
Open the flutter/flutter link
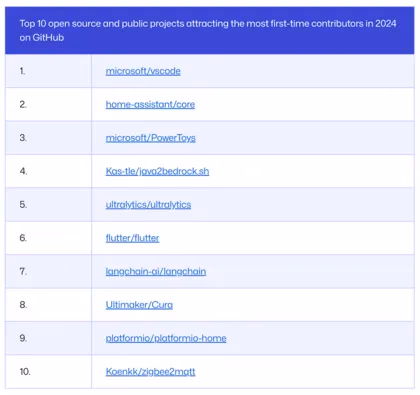tap(132, 238)
